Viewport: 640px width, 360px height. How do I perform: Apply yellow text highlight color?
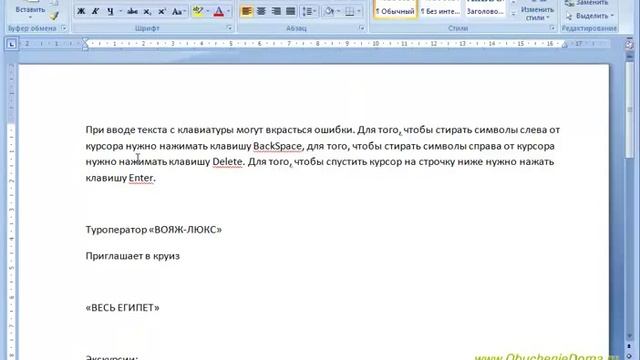(198, 11)
